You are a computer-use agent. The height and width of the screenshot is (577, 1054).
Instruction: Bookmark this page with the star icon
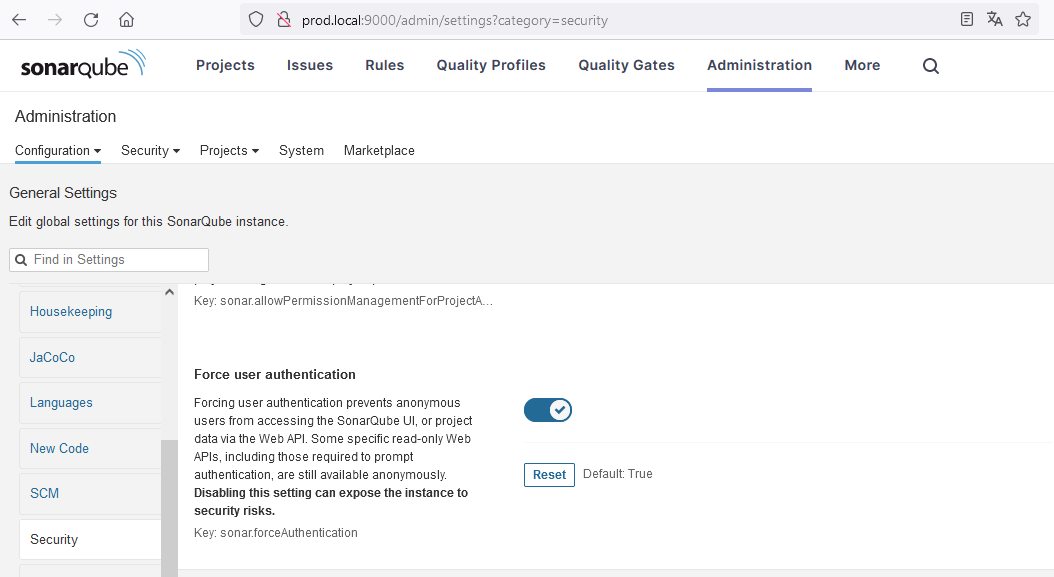(x=1023, y=20)
